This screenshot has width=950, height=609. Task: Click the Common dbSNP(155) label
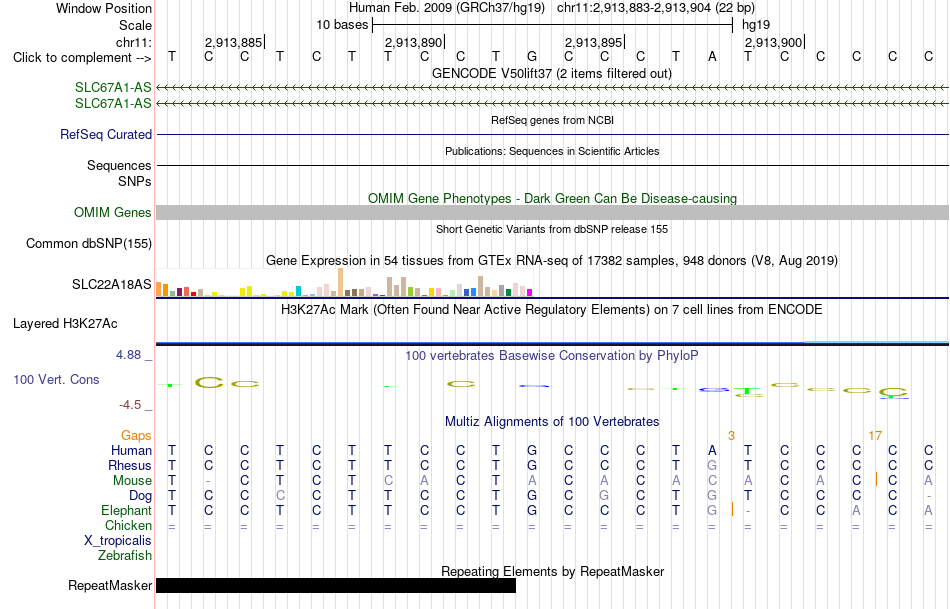point(89,244)
